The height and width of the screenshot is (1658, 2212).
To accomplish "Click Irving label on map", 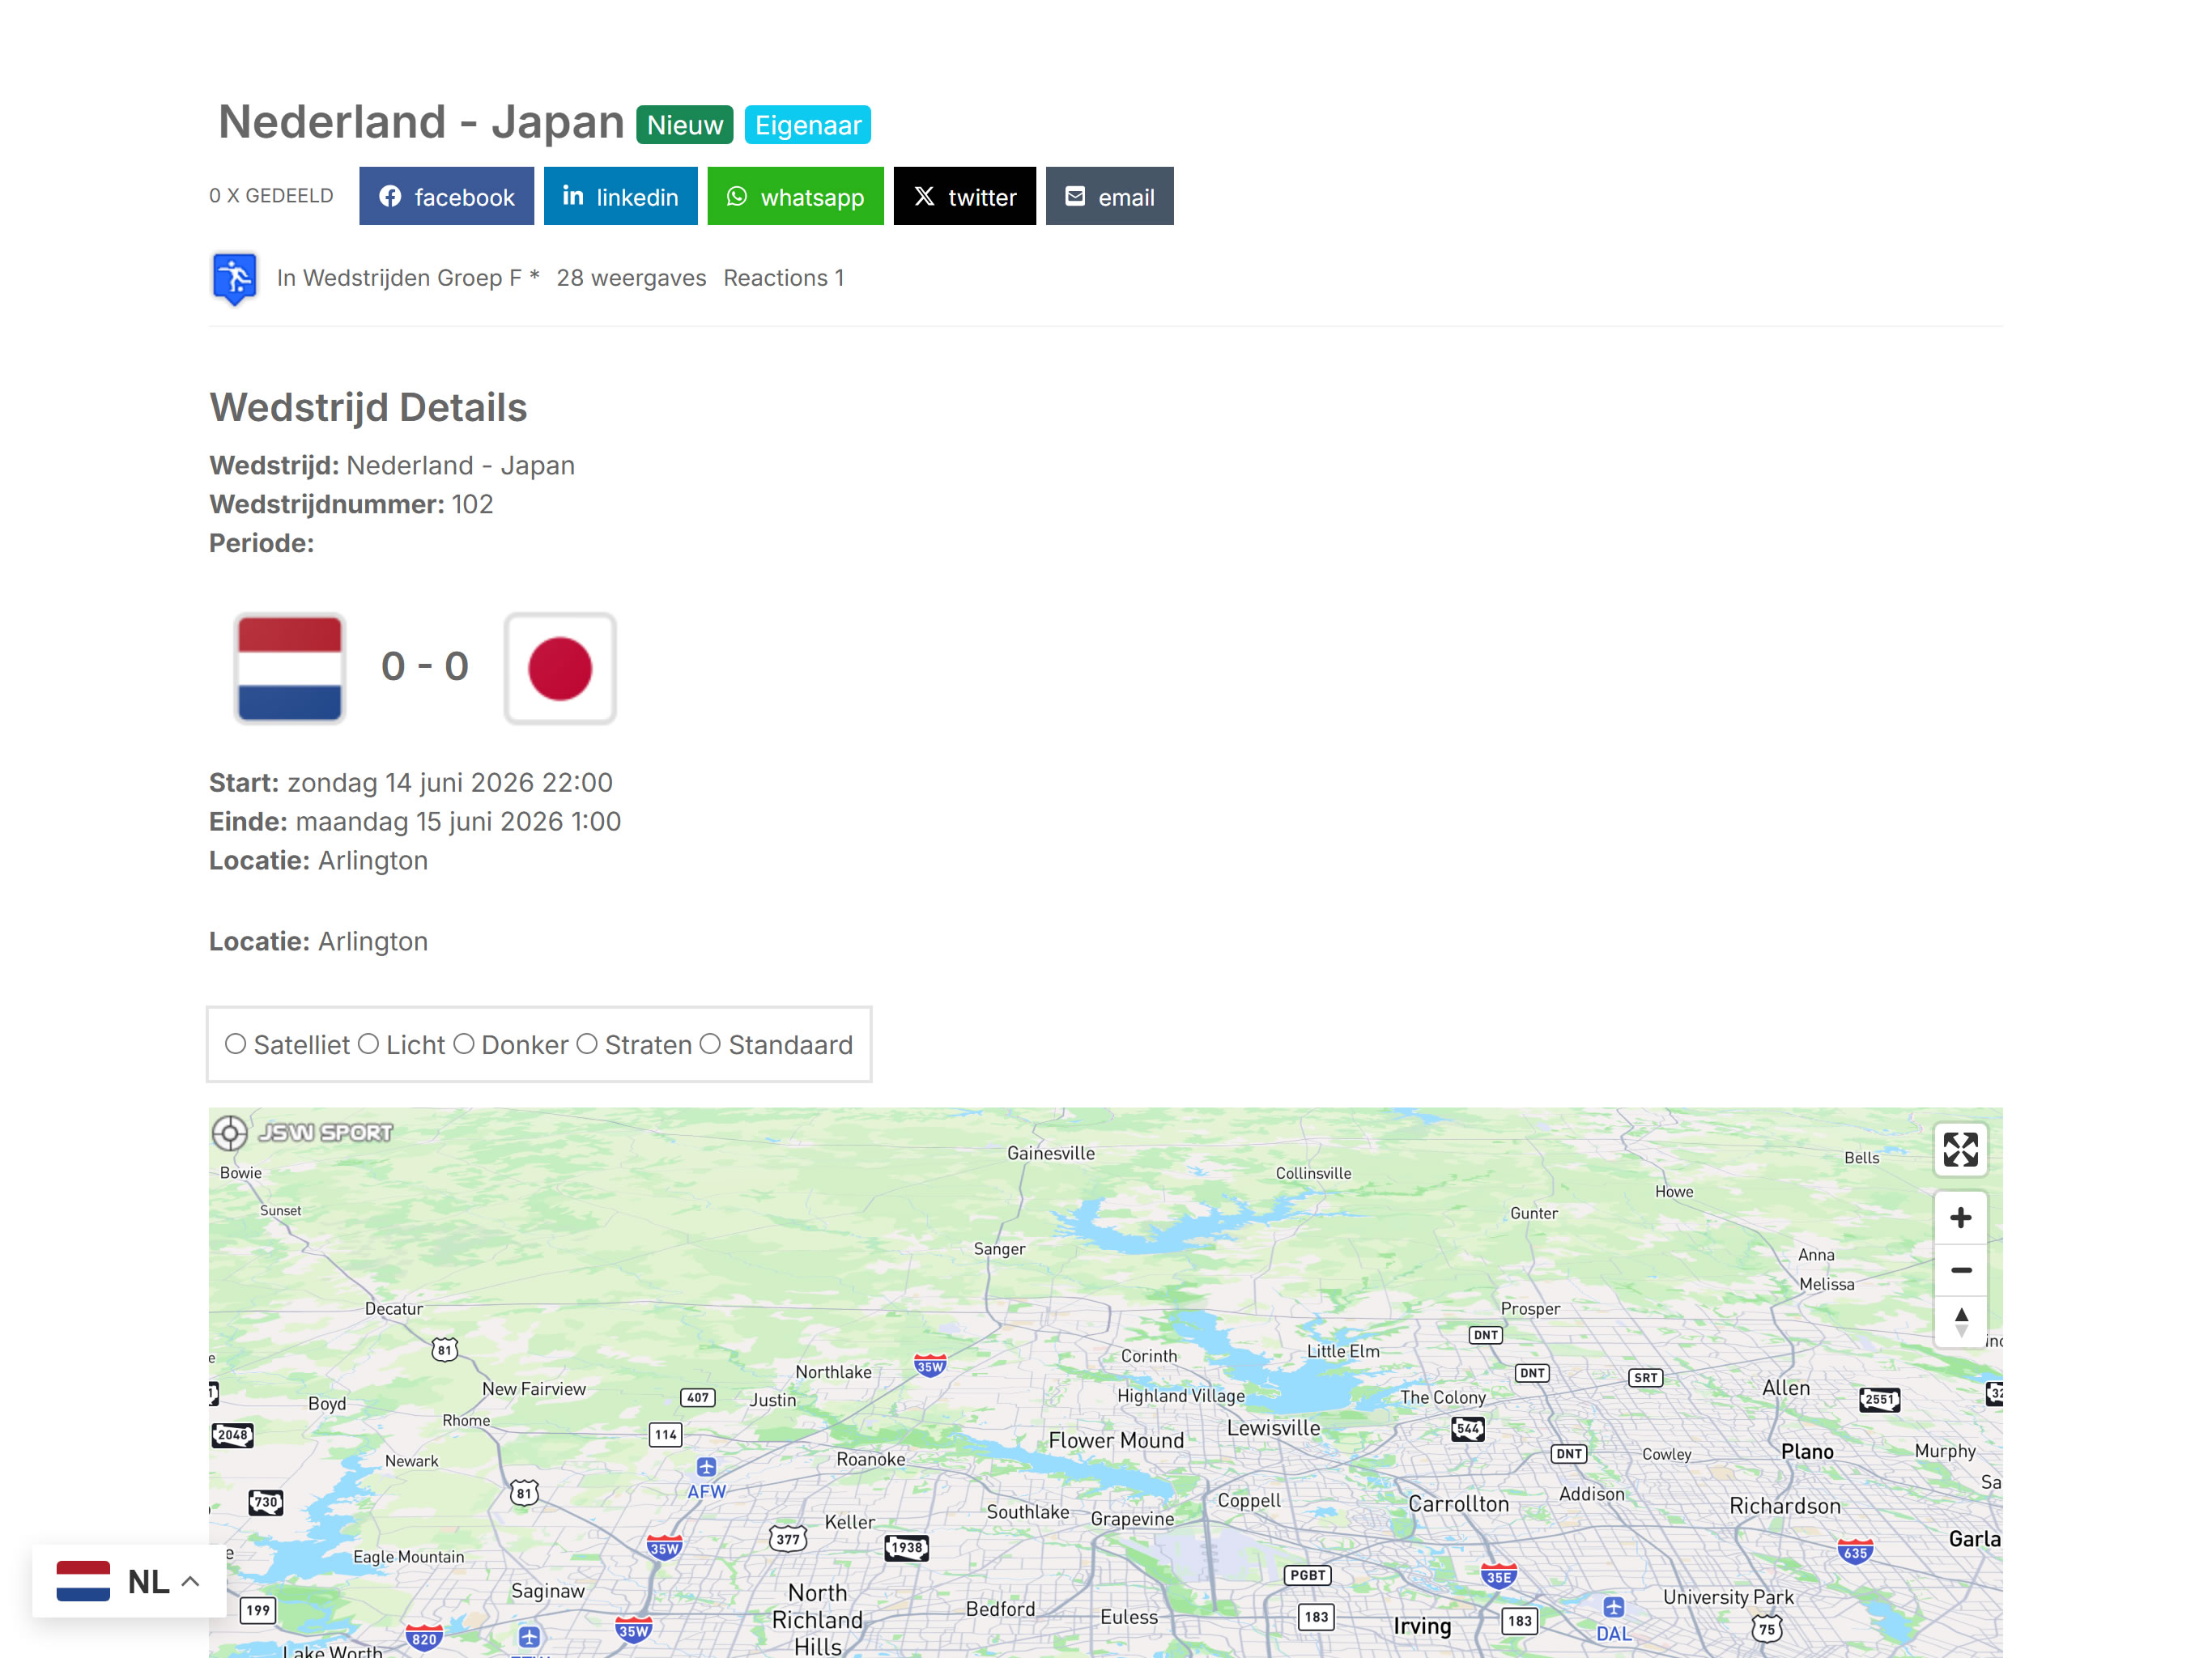I will point(1422,1627).
